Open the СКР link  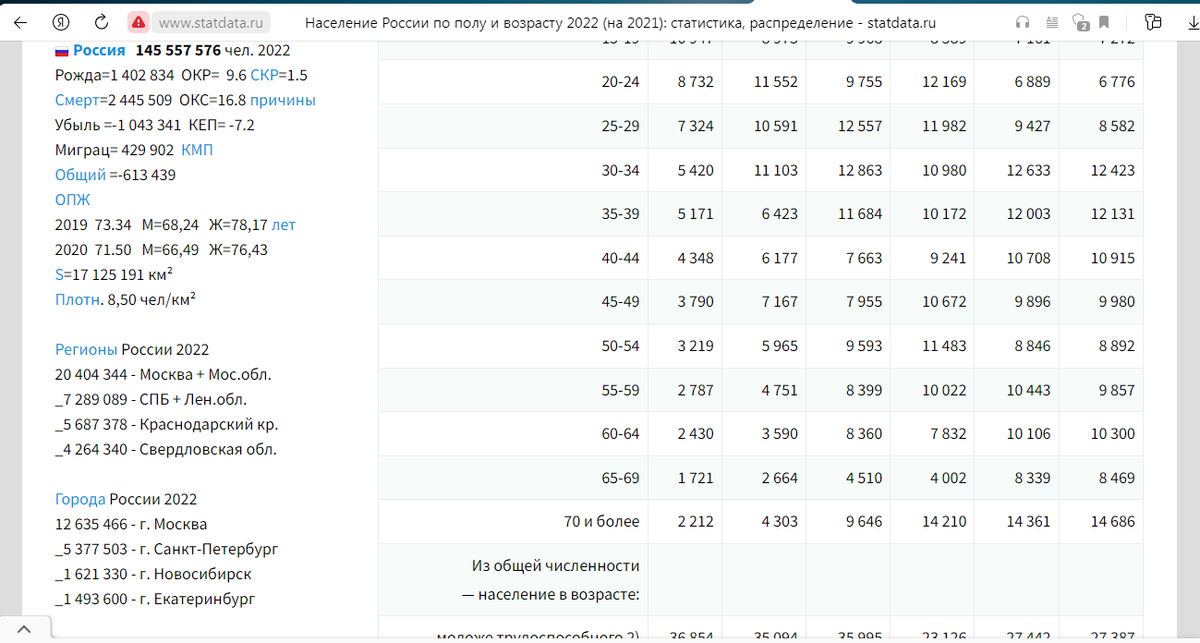264,75
